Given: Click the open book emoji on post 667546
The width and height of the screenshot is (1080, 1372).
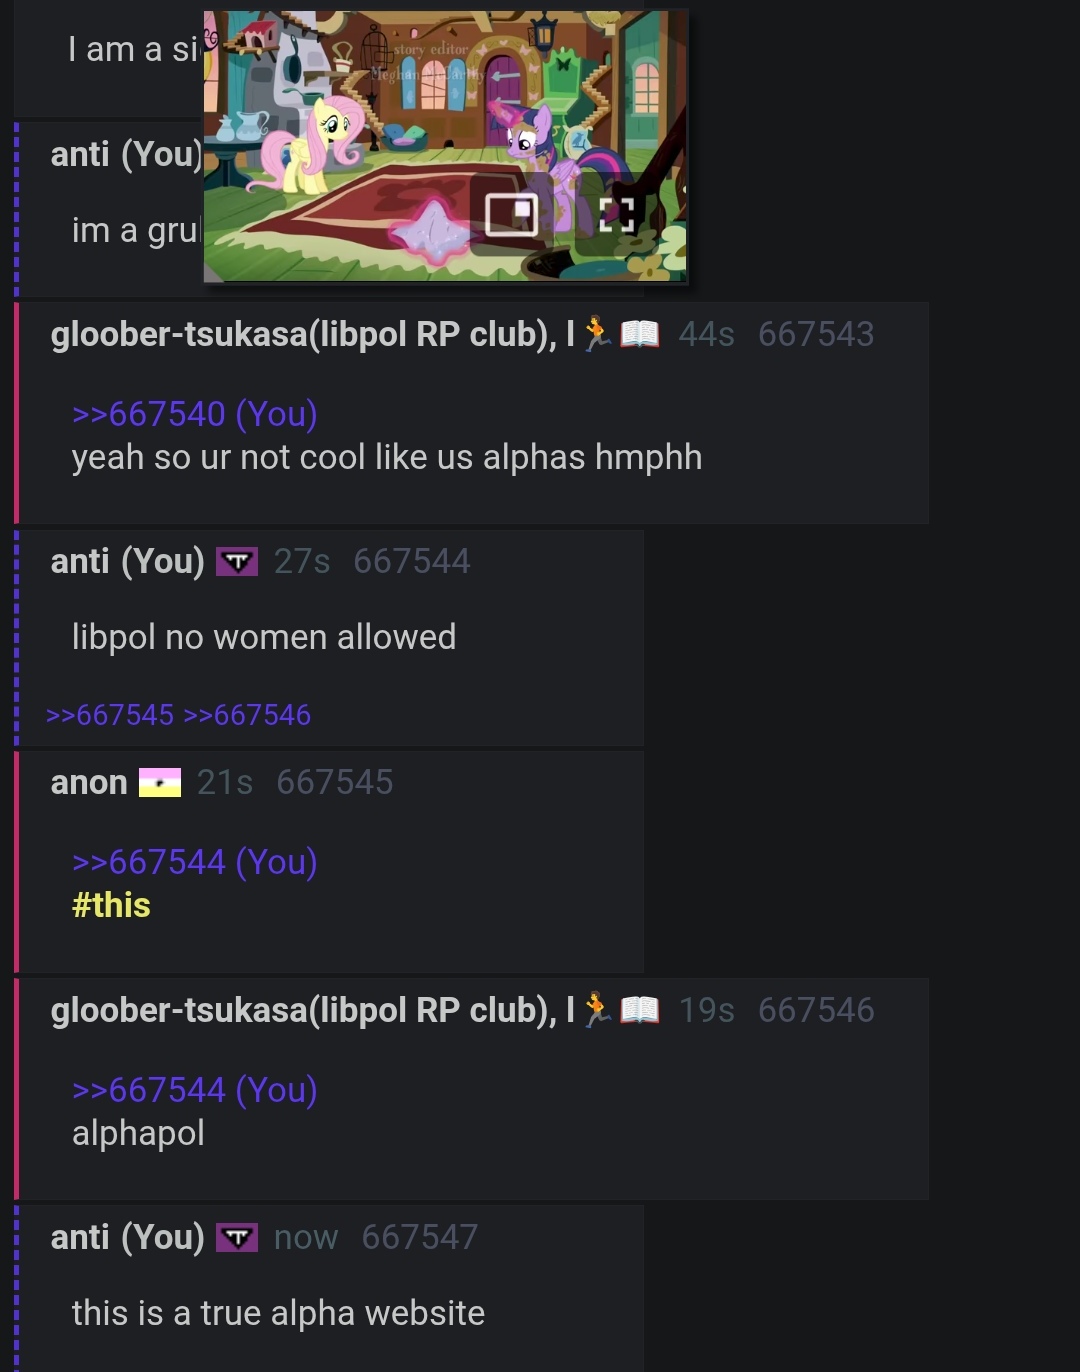Looking at the screenshot, I should point(640,1010).
